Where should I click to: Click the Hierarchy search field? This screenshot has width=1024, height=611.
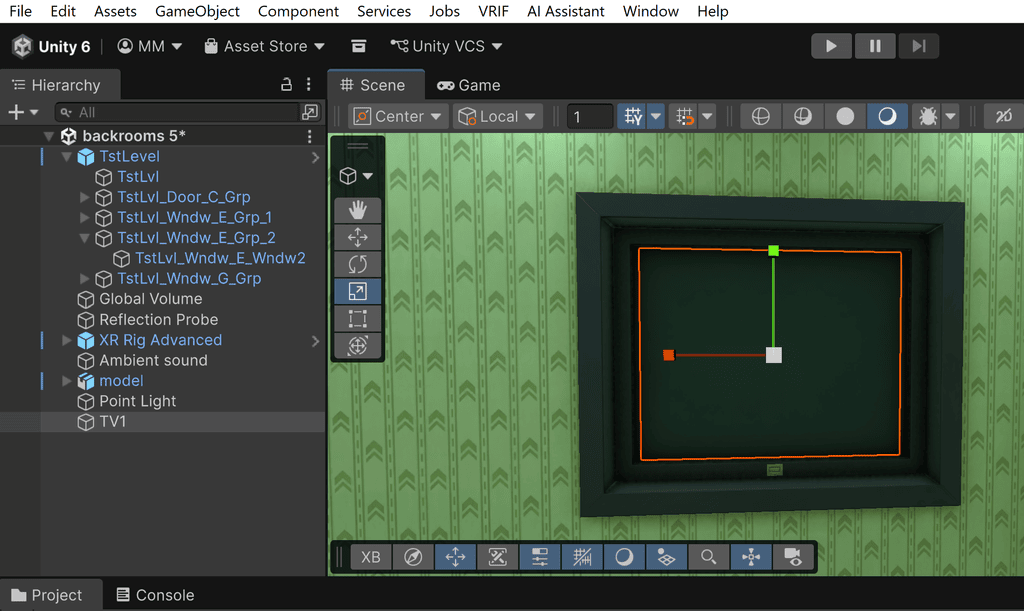pos(176,112)
